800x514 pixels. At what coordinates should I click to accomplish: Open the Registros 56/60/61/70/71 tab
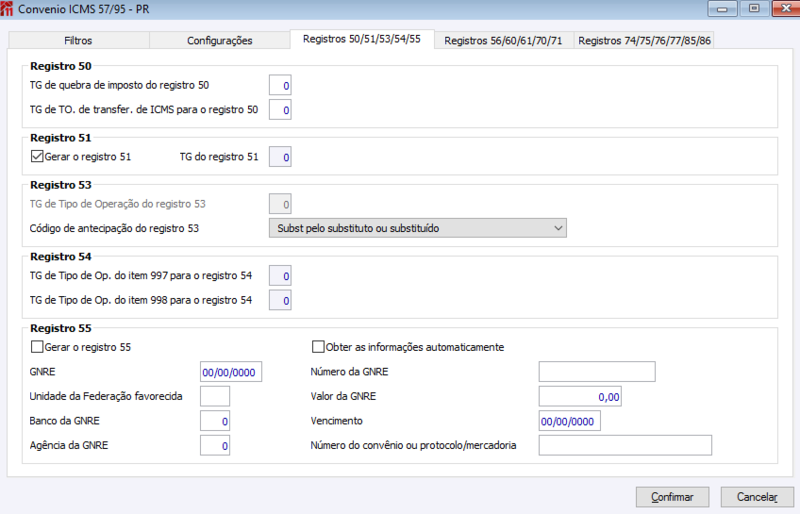coord(503,40)
